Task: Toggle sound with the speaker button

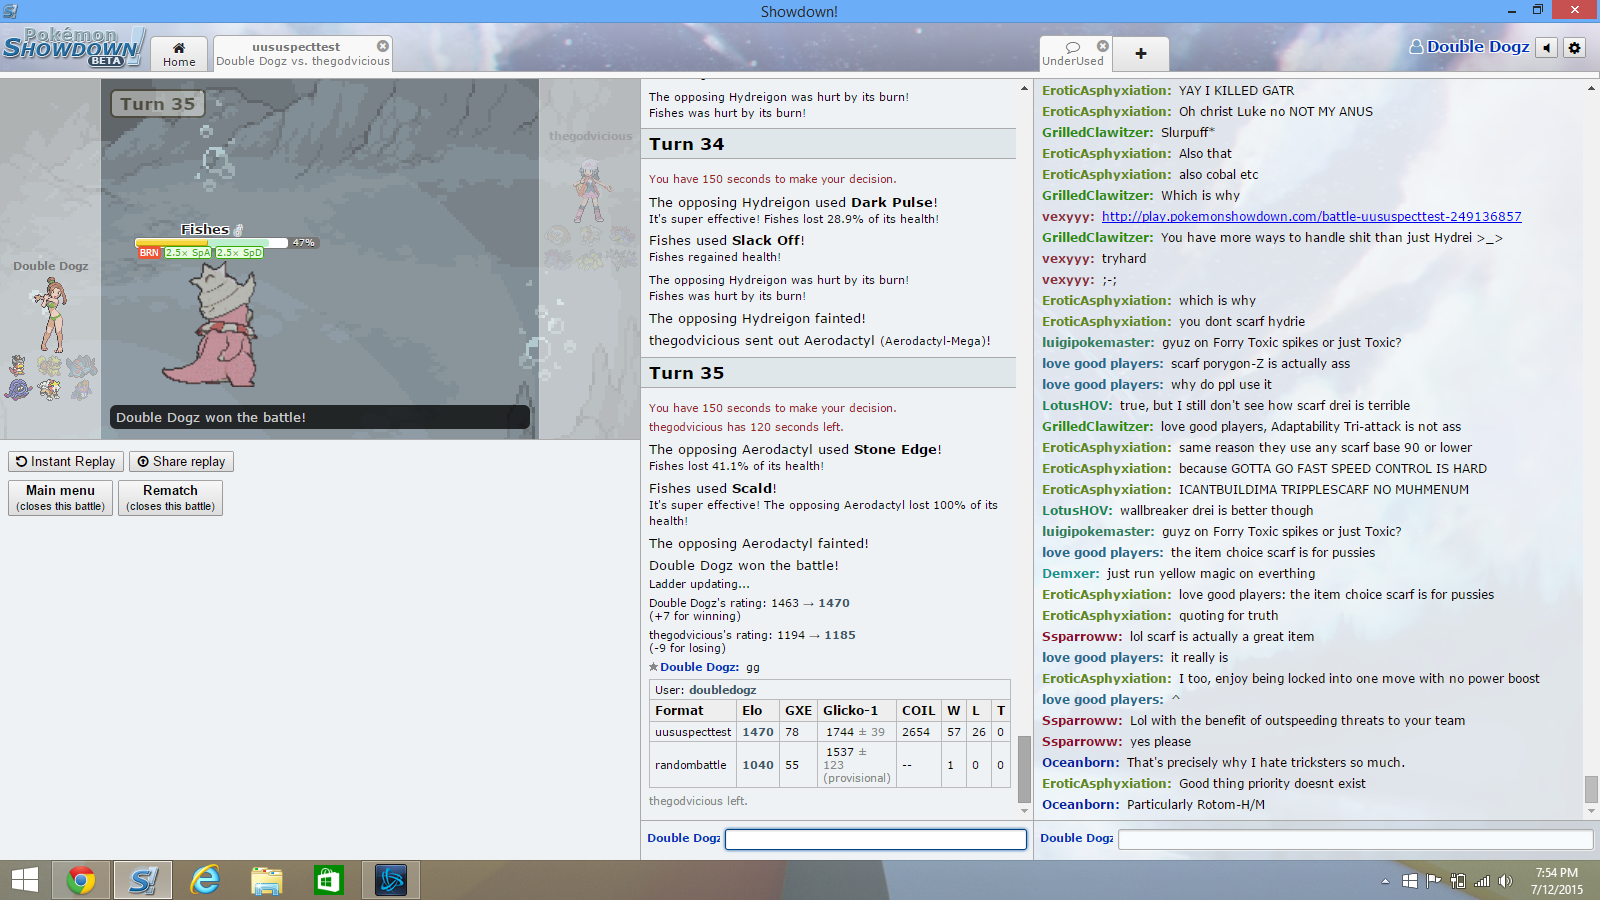Action: [x=1547, y=48]
